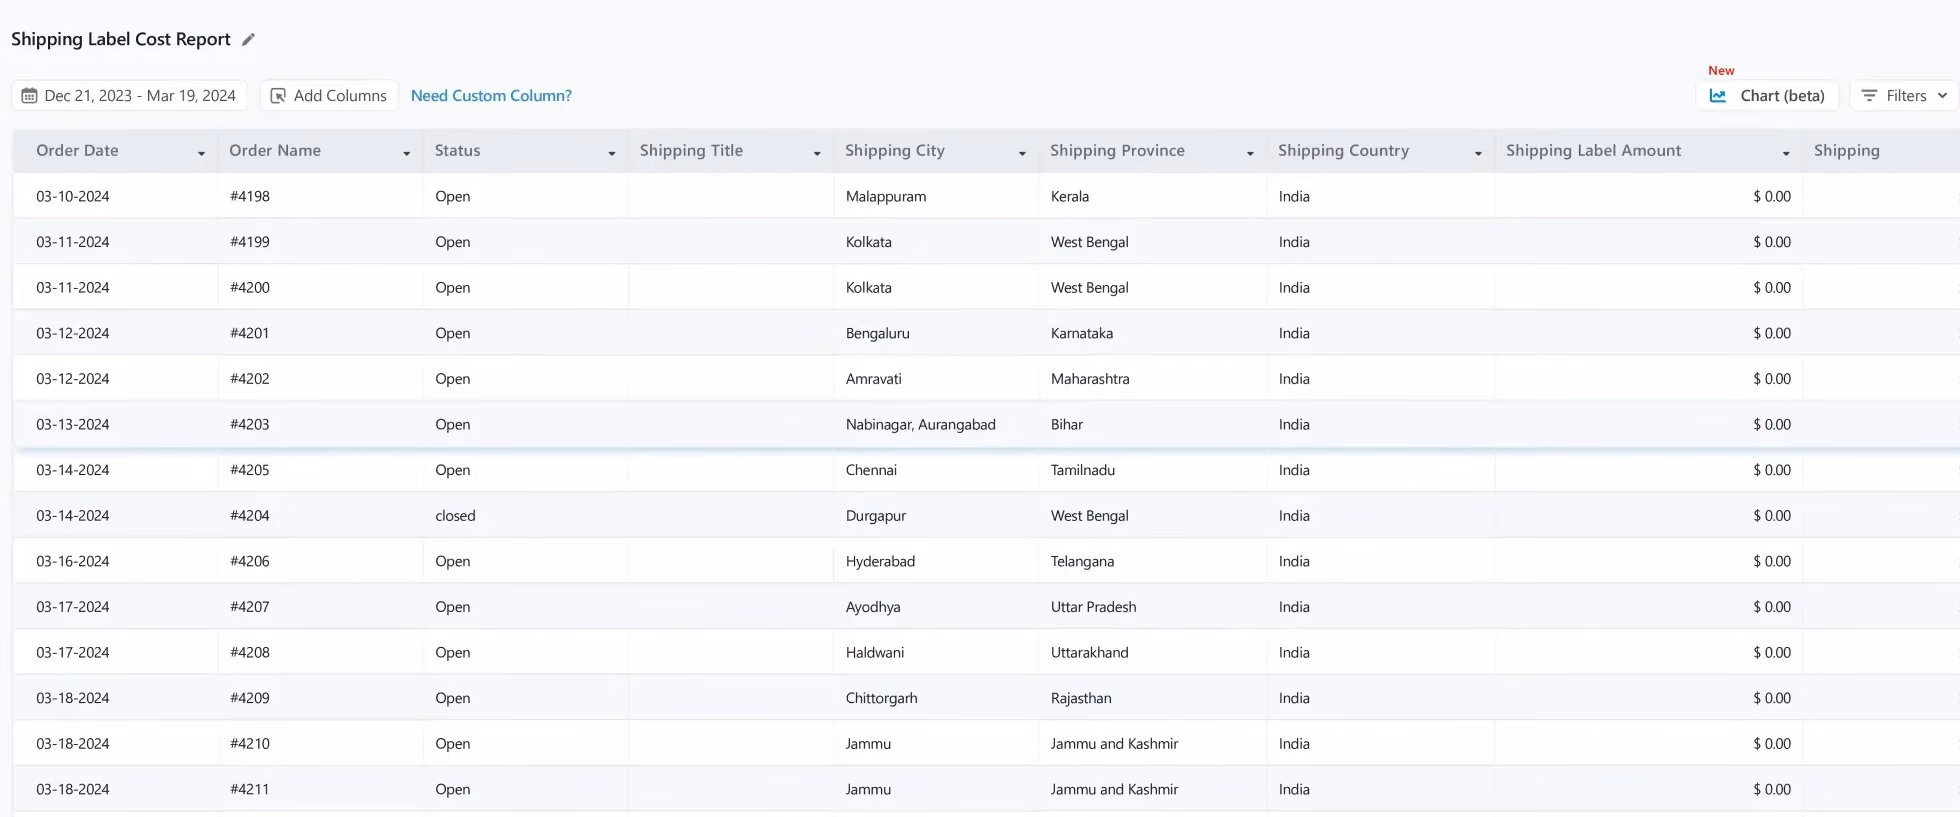Image resolution: width=1960 pixels, height=817 pixels.
Task: Open the Dec 21, 2023 - Mar 19, 2024 date picker
Action: pyautogui.click(x=129, y=96)
